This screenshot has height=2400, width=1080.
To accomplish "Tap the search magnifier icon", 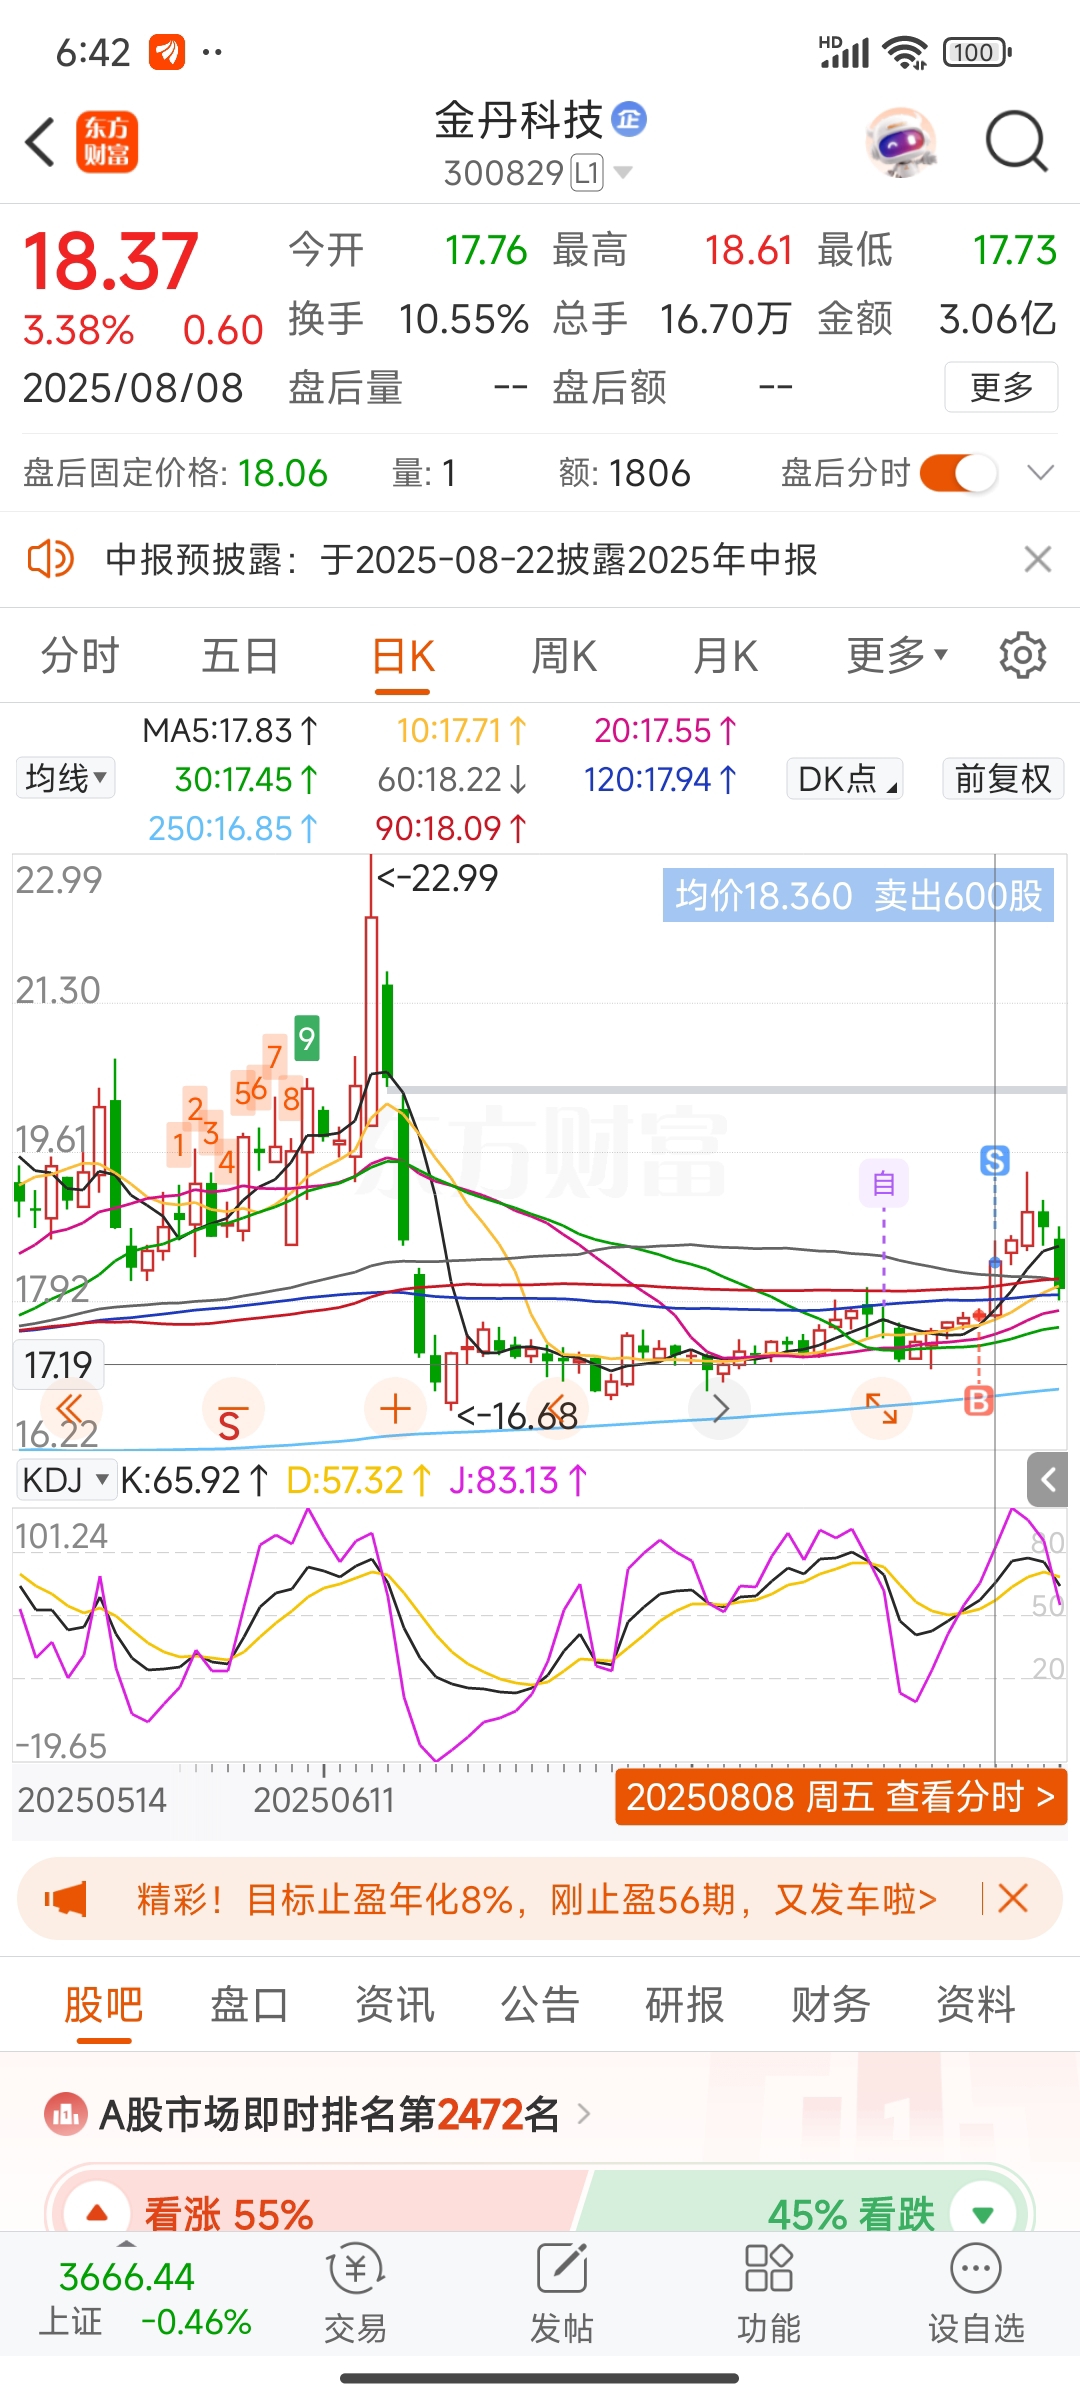I will 1016,142.
